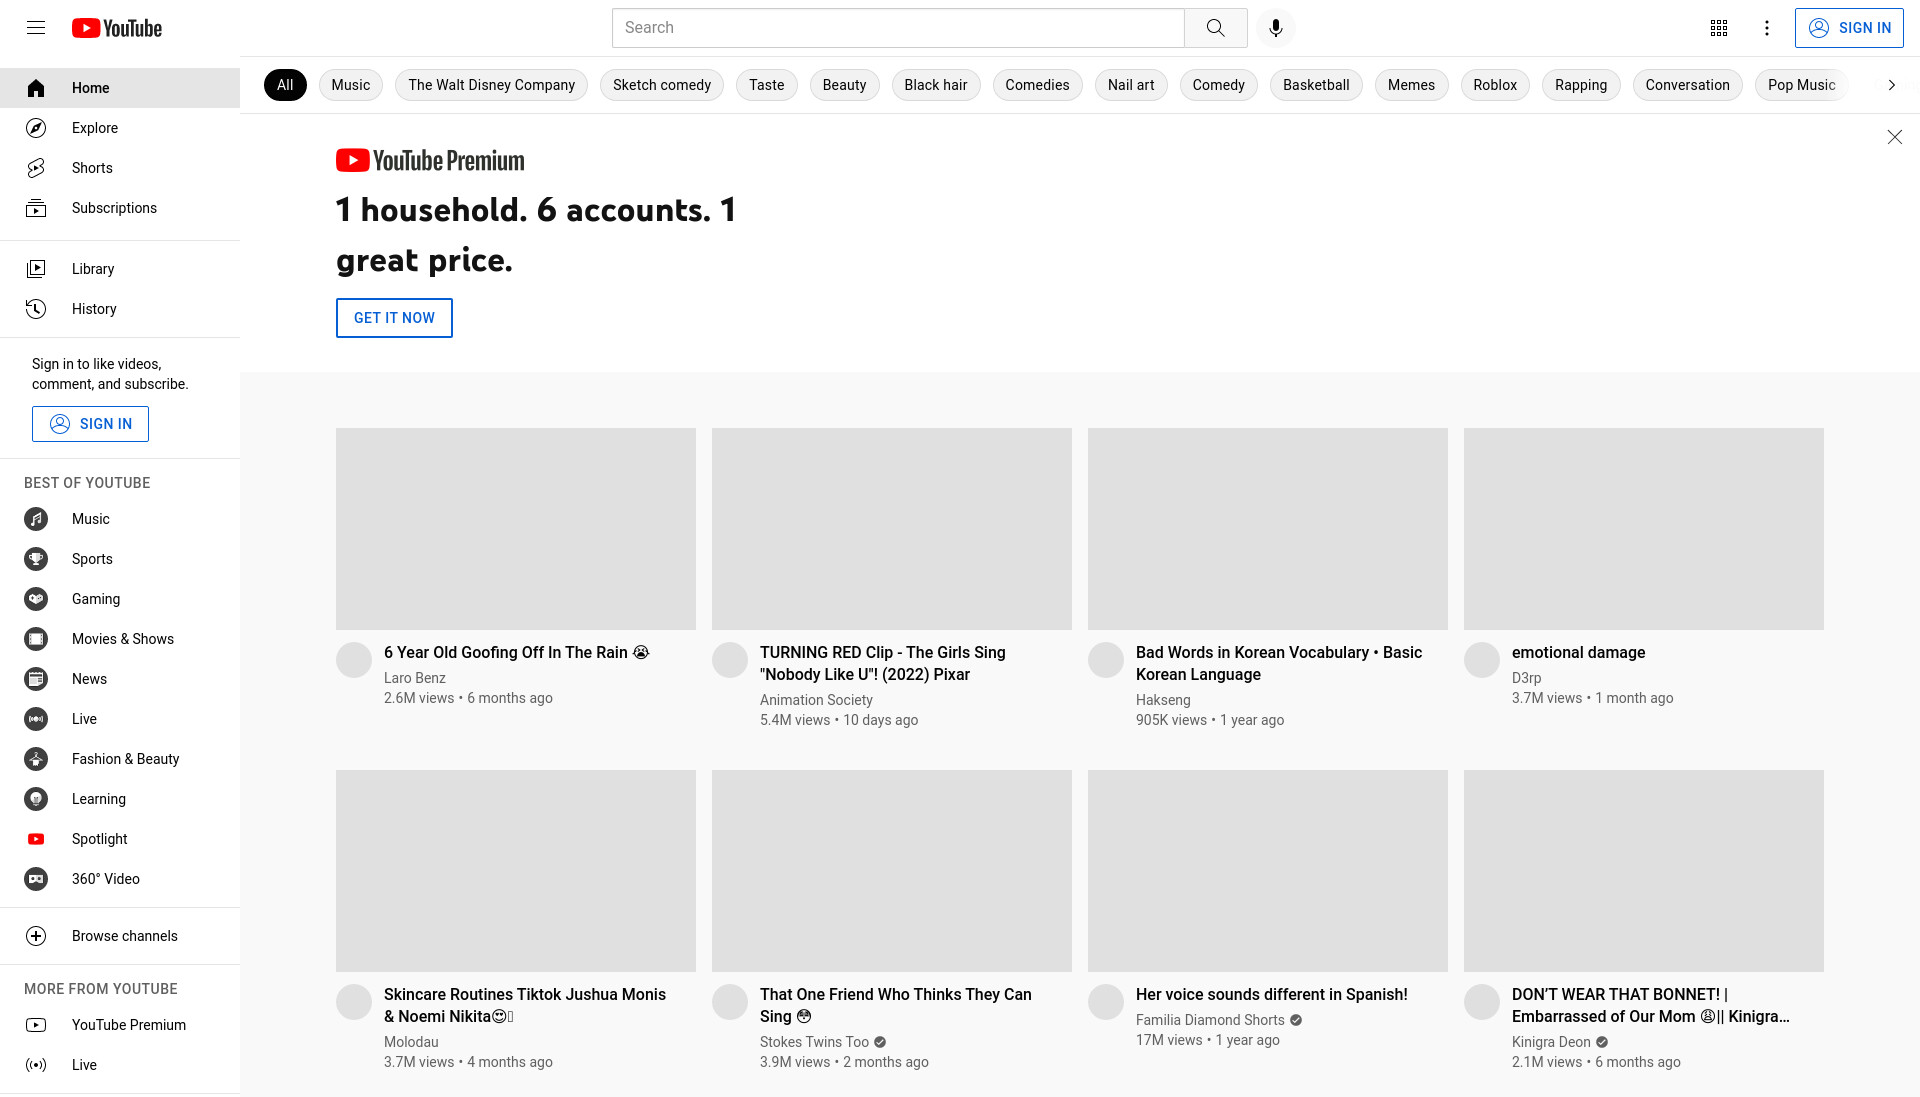Screen dimensions: 1920x1097
Task: Select the Comedies chip
Action: 1037,85
